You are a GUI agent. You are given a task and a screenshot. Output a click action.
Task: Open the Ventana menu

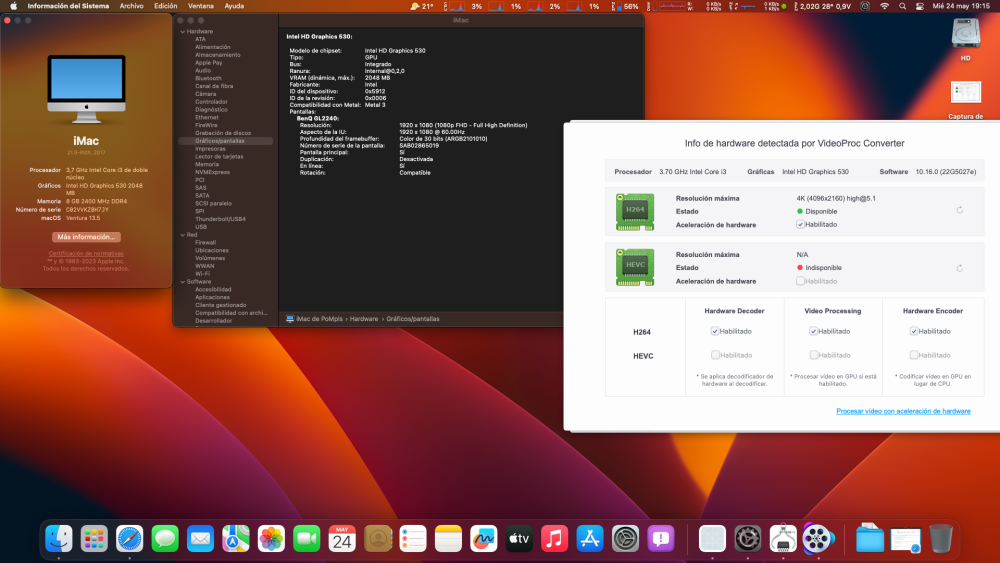(200, 6)
